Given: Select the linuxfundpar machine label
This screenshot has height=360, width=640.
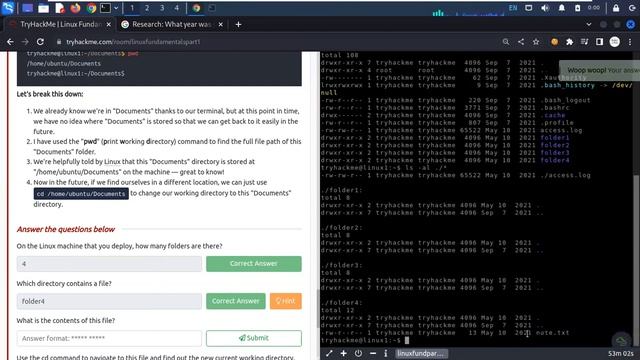Looking at the screenshot, I should (x=422, y=353).
